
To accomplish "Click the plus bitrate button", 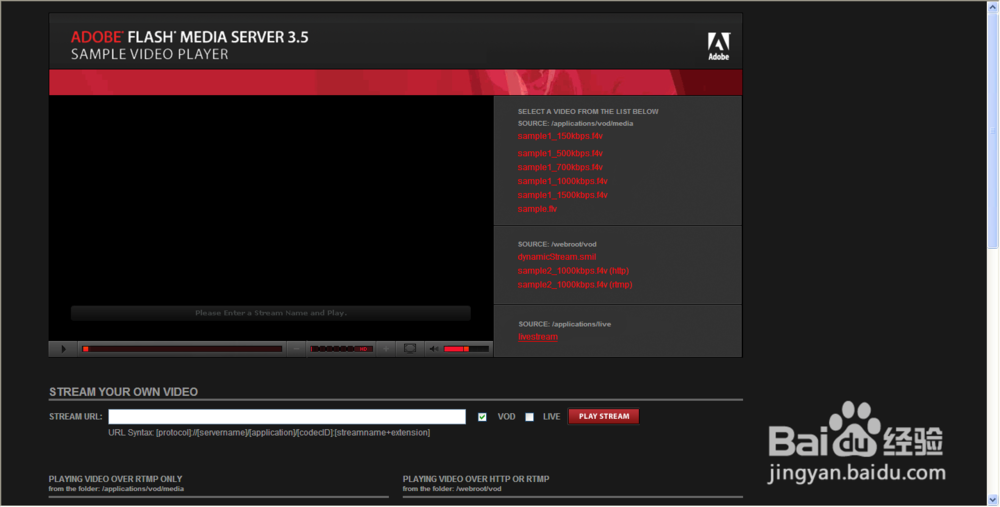I will pos(386,349).
